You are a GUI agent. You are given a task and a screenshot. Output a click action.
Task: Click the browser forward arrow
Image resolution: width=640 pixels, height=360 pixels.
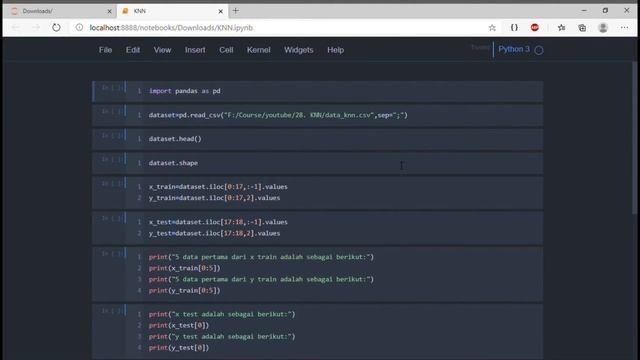[36, 28]
